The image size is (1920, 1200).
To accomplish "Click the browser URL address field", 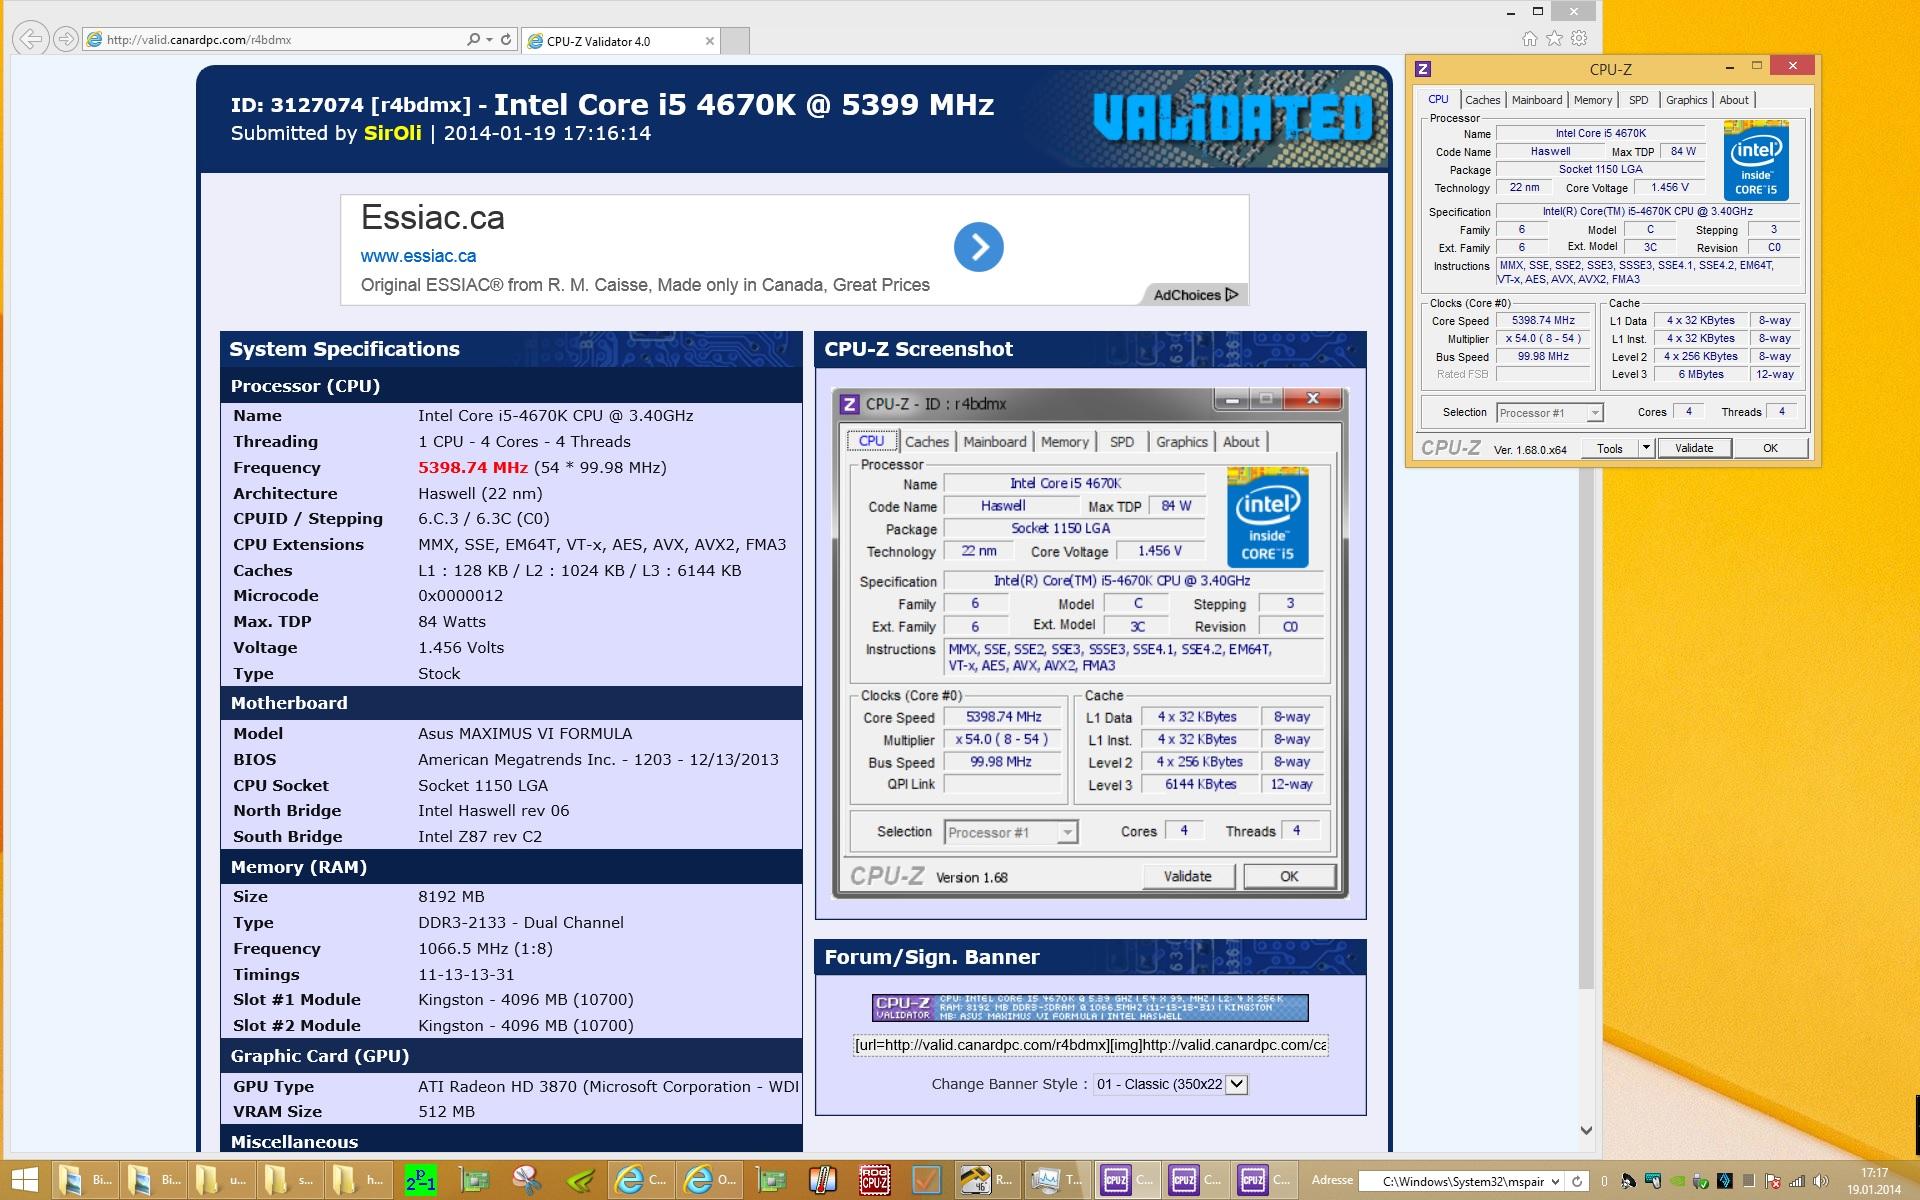I will 275,40.
